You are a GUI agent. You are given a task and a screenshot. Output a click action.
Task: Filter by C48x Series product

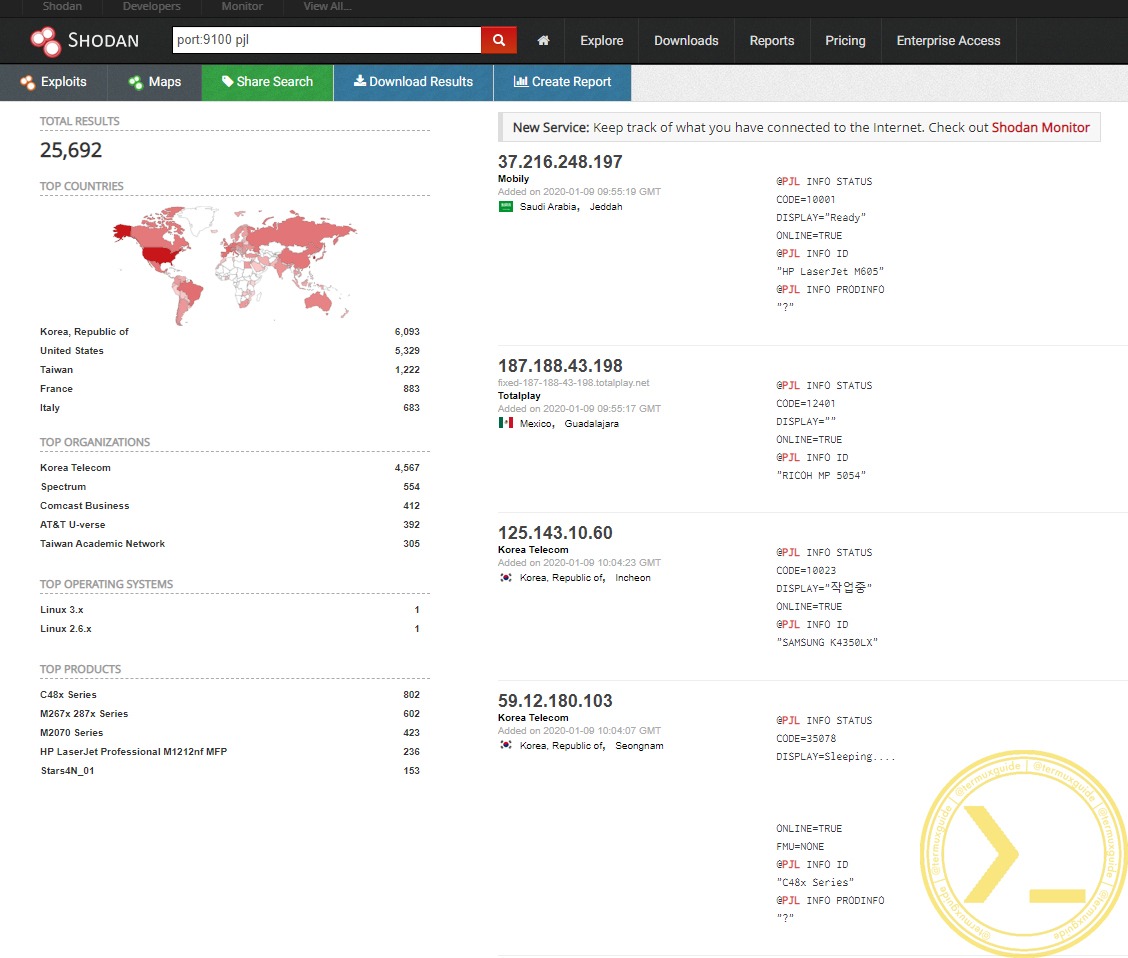pos(68,695)
